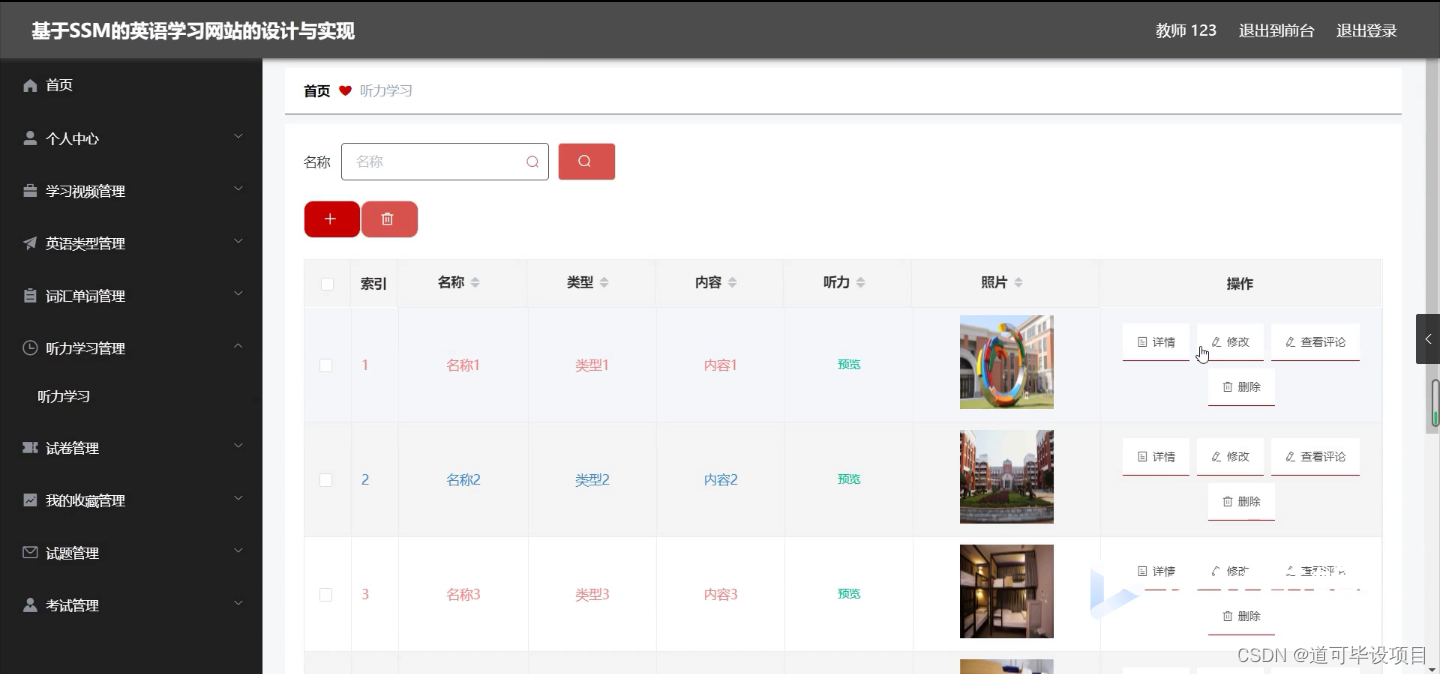1440x674 pixels.
Task: Sort by the 名称 column sort arrows
Action: (x=475, y=283)
